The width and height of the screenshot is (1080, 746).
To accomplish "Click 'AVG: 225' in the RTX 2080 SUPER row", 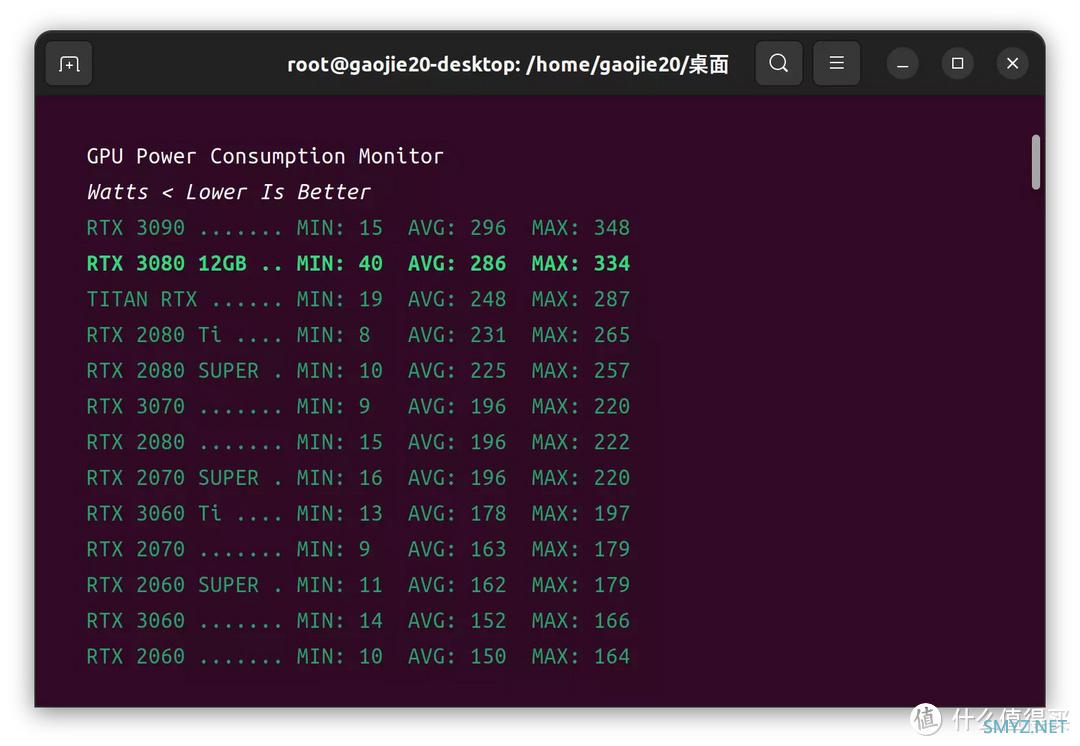I will pos(457,371).
